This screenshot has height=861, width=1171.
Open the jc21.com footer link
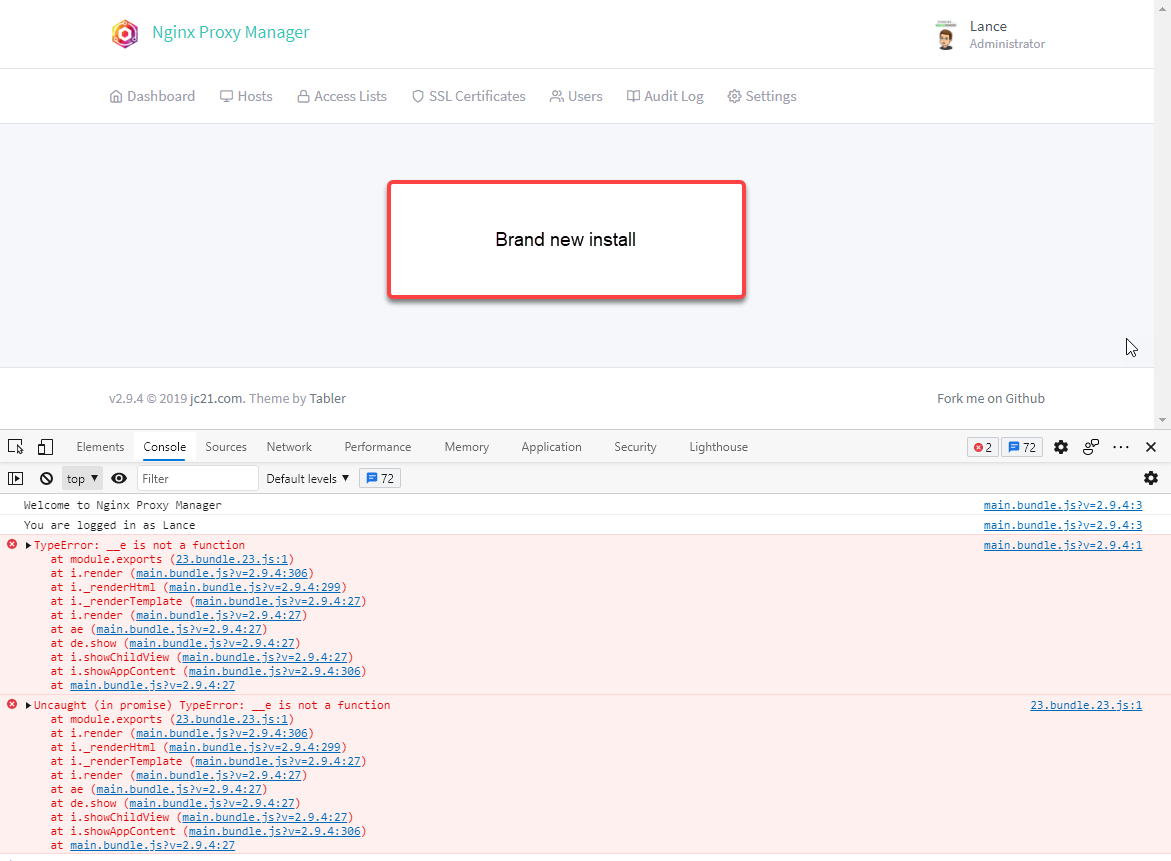point(217,399)
